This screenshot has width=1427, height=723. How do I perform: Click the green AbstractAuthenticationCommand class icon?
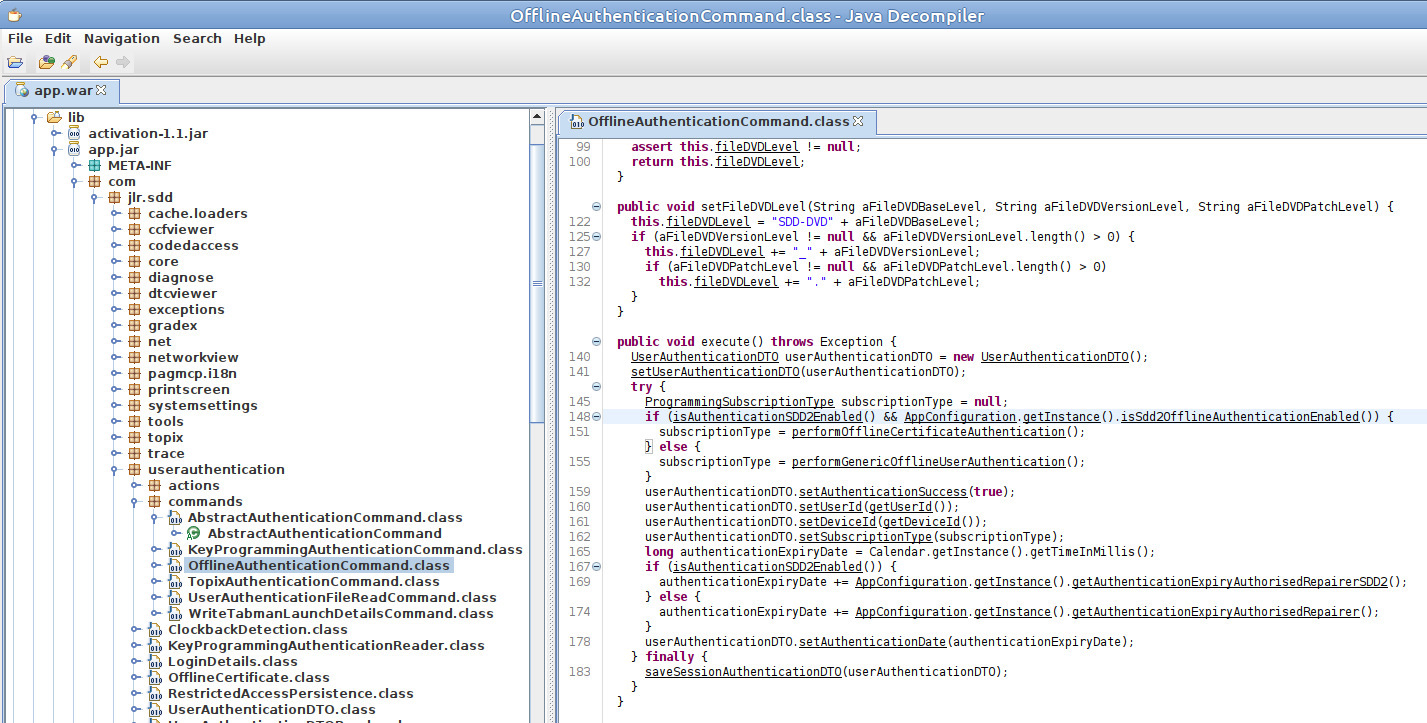pos(194,534)
